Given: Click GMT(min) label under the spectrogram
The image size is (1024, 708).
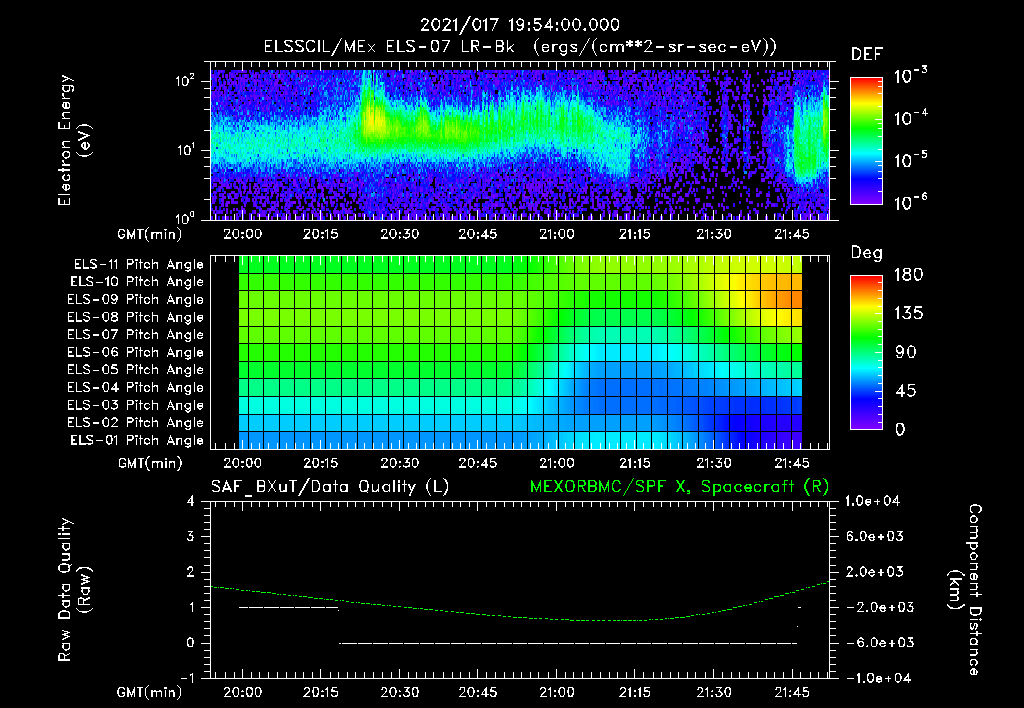Looking at the screenshot, I should click(150, 234).
